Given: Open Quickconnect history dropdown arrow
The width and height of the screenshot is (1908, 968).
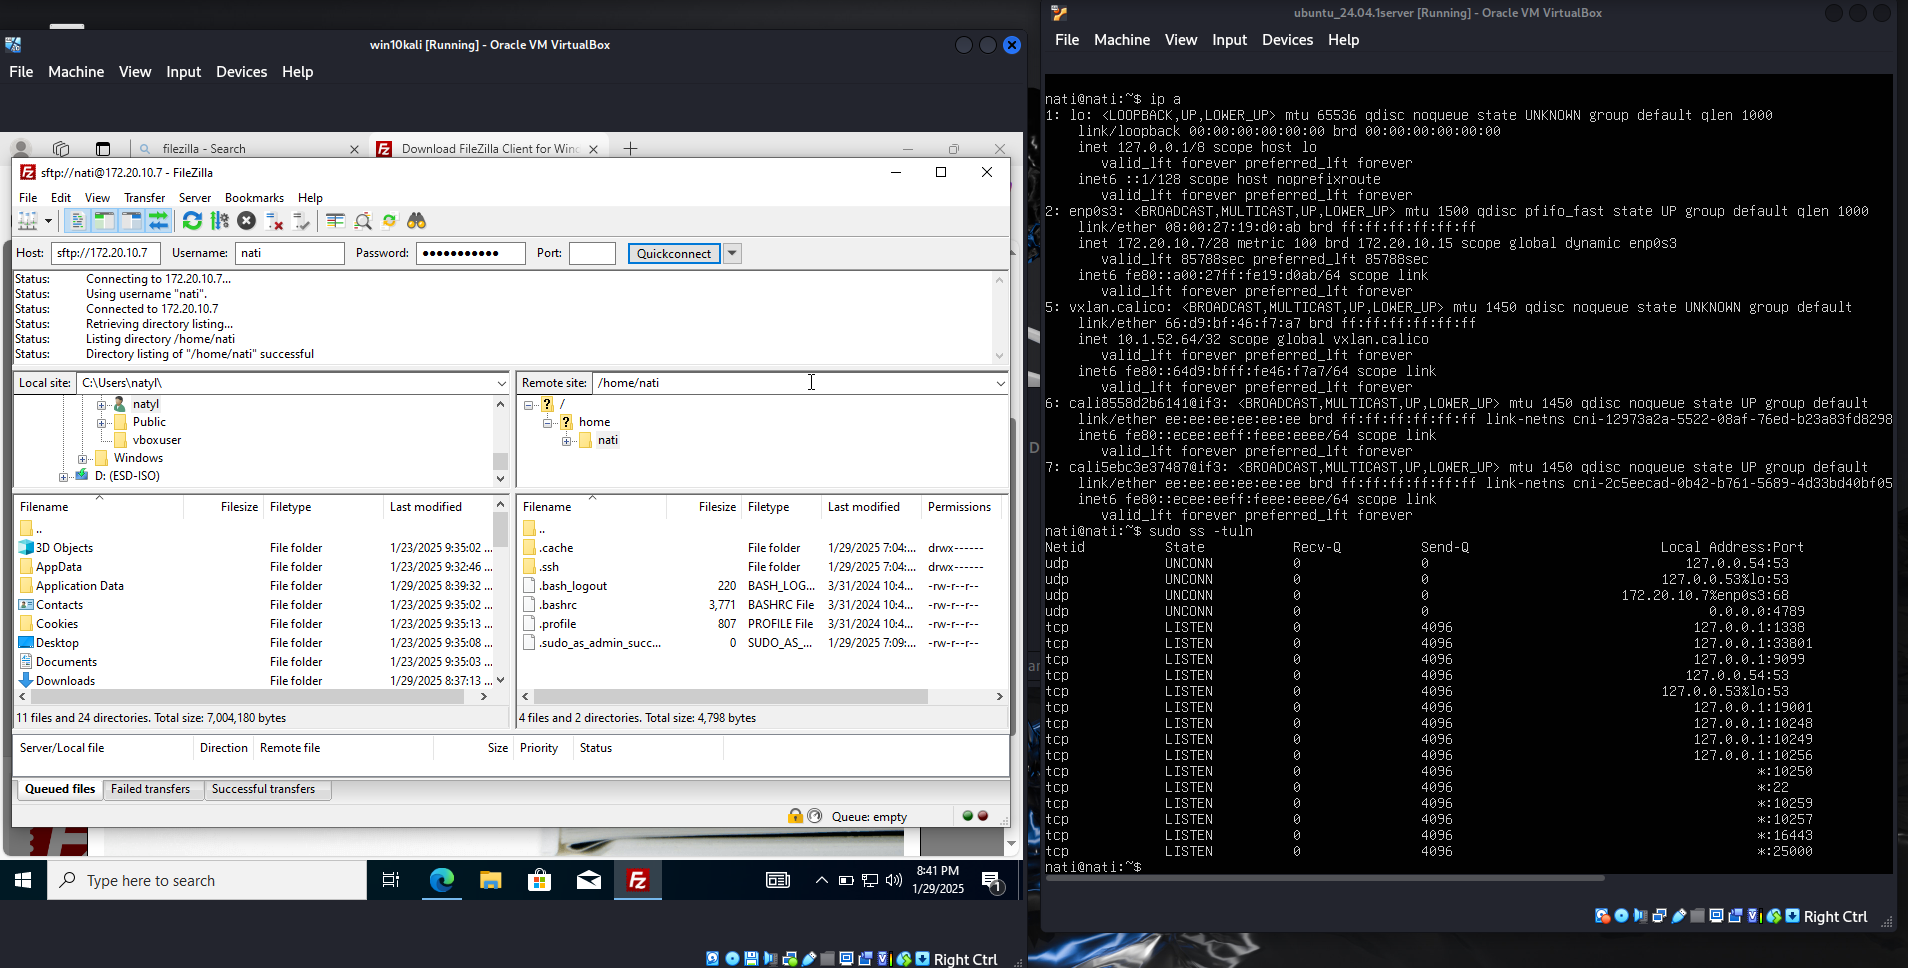Looking at the screenshot, I should click(732, 254).
